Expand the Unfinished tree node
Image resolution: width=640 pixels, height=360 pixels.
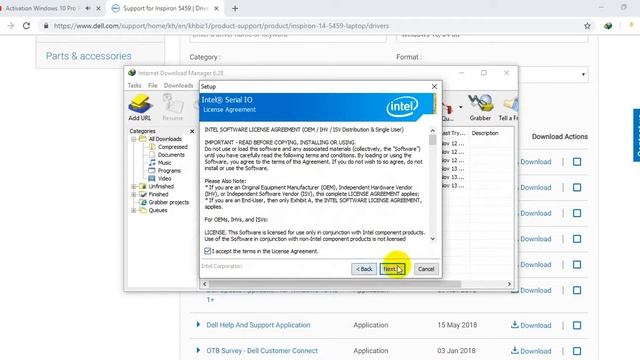click(133, 187)
